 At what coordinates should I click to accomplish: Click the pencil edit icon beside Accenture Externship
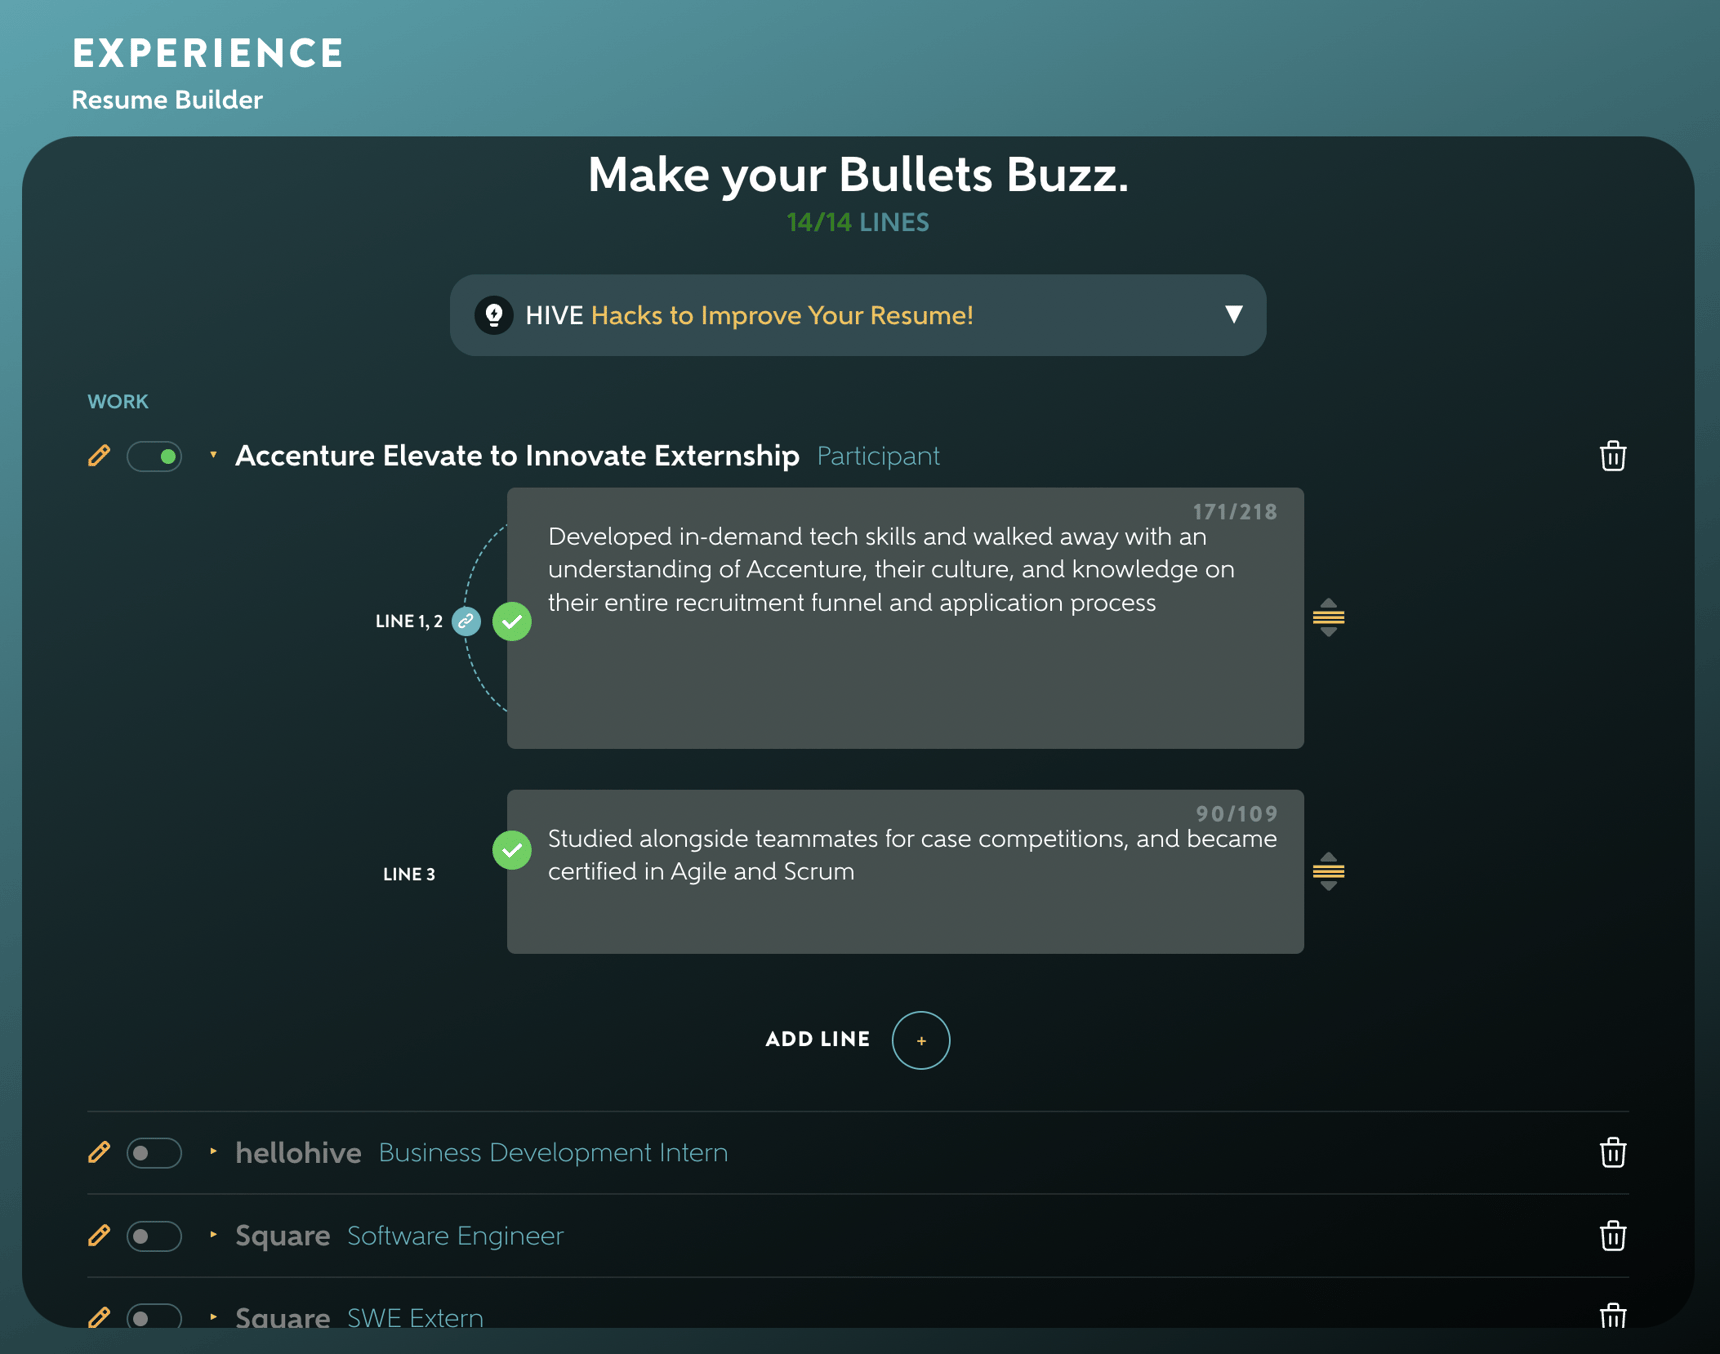(x=98, y=455)
